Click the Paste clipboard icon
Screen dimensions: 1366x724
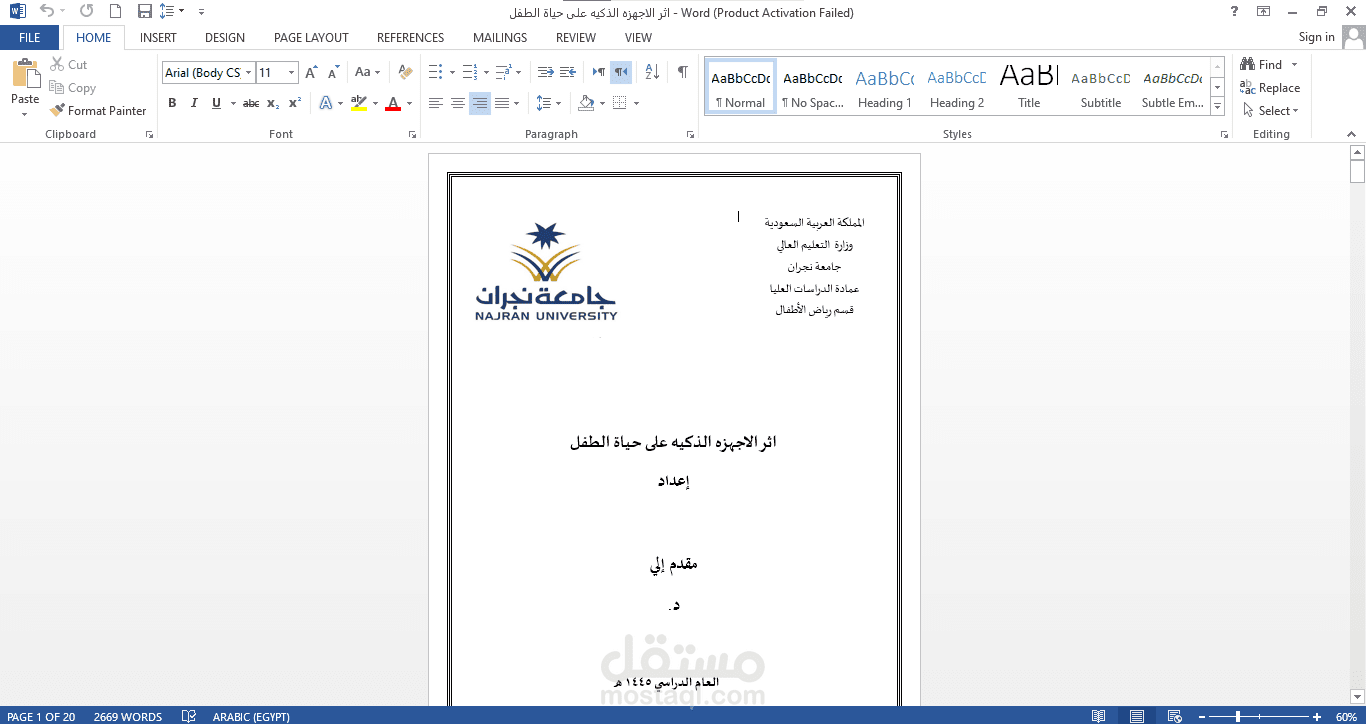click(x=25, y=74)
